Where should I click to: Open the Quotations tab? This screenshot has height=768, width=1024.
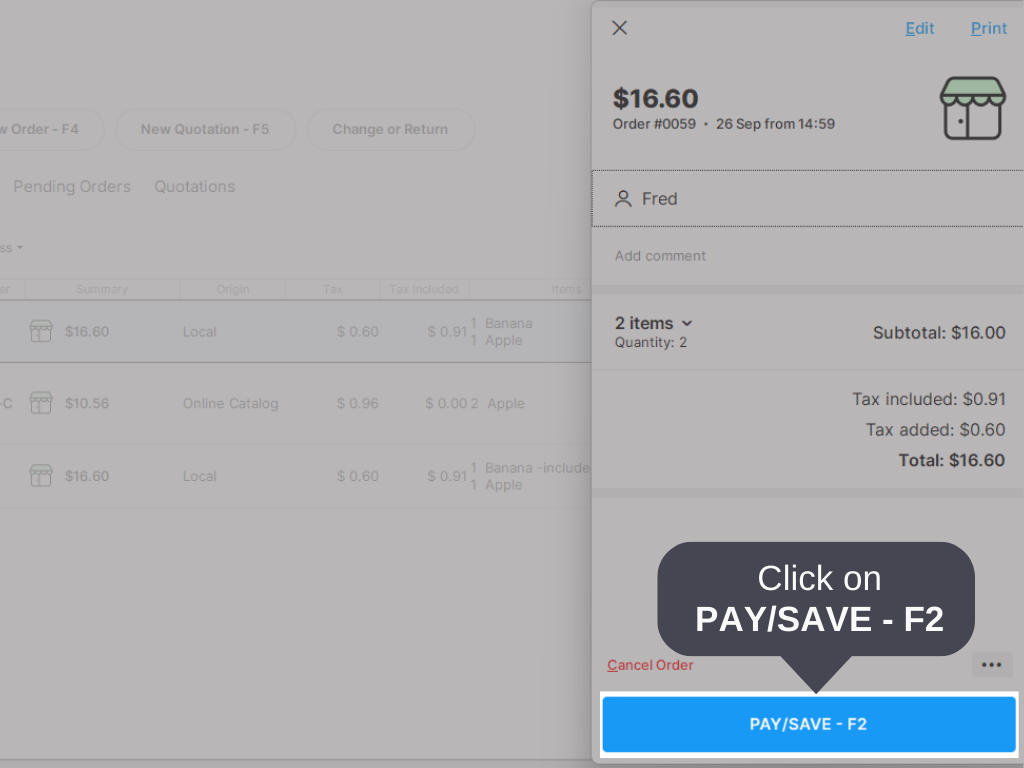click(x=194, y=187)
